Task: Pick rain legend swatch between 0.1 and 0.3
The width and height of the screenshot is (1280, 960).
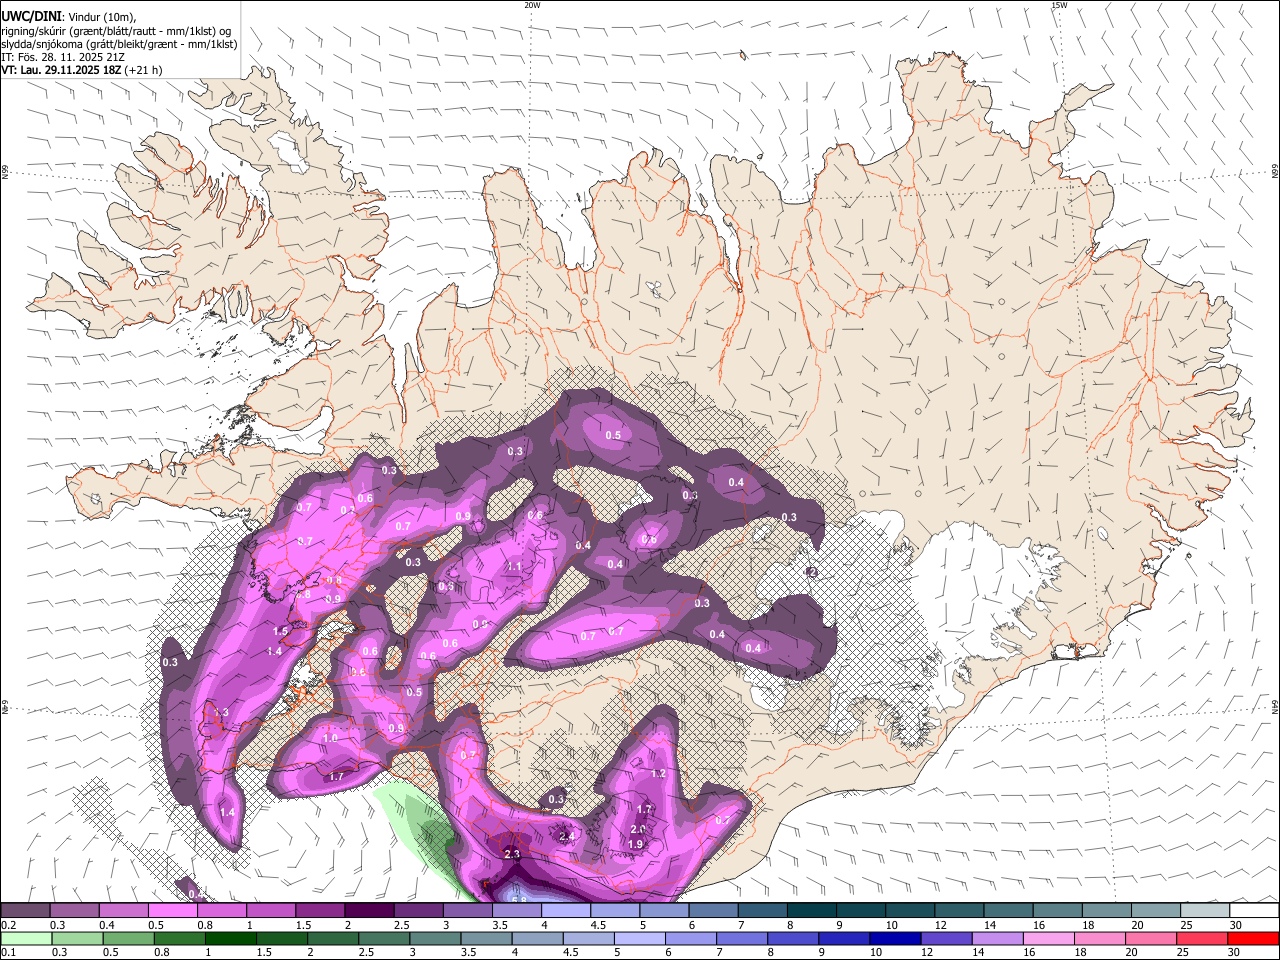Action: click(x=26, y=938)
